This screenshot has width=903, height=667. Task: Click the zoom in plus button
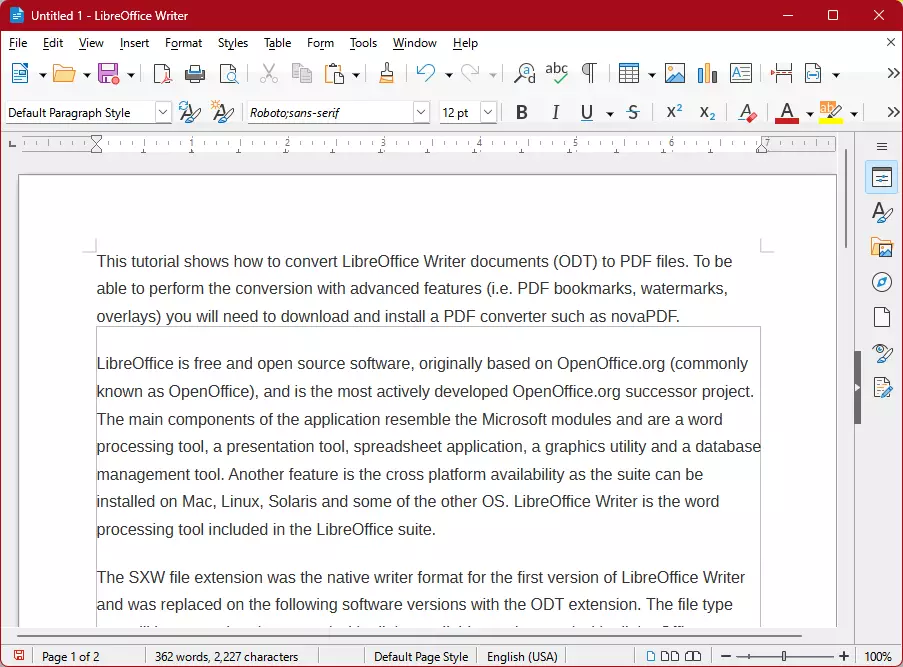[x=844, y=656]
